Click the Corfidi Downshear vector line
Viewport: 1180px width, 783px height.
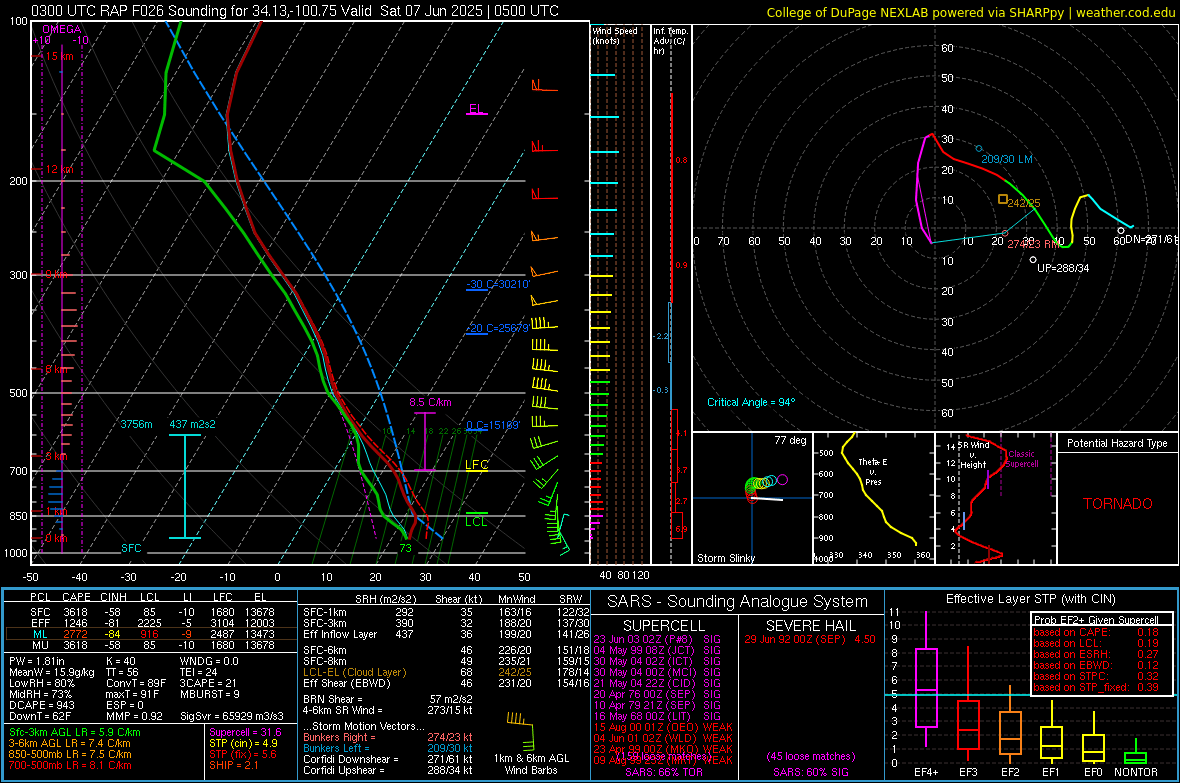388,760
